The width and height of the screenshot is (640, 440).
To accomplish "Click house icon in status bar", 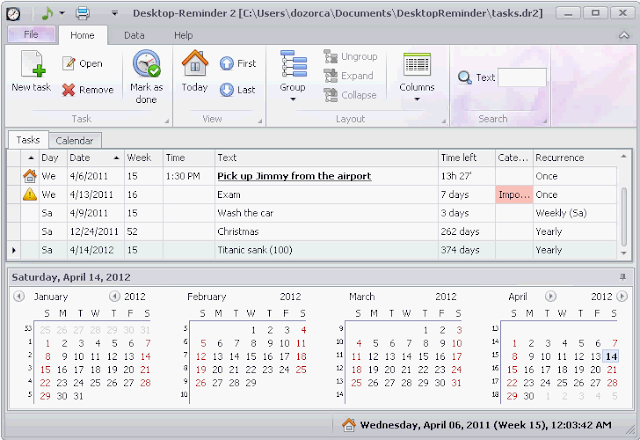I will click(x=349, y=425).
